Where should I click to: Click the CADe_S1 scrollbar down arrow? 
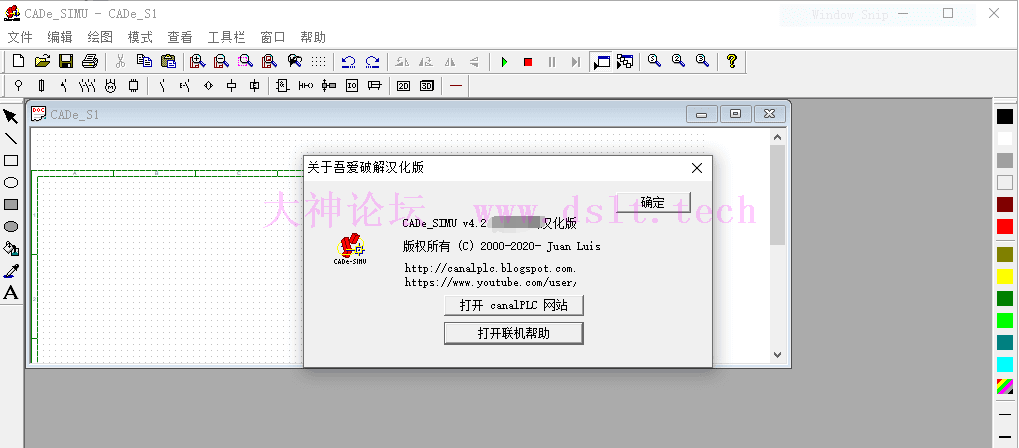[x=777, y=355]
